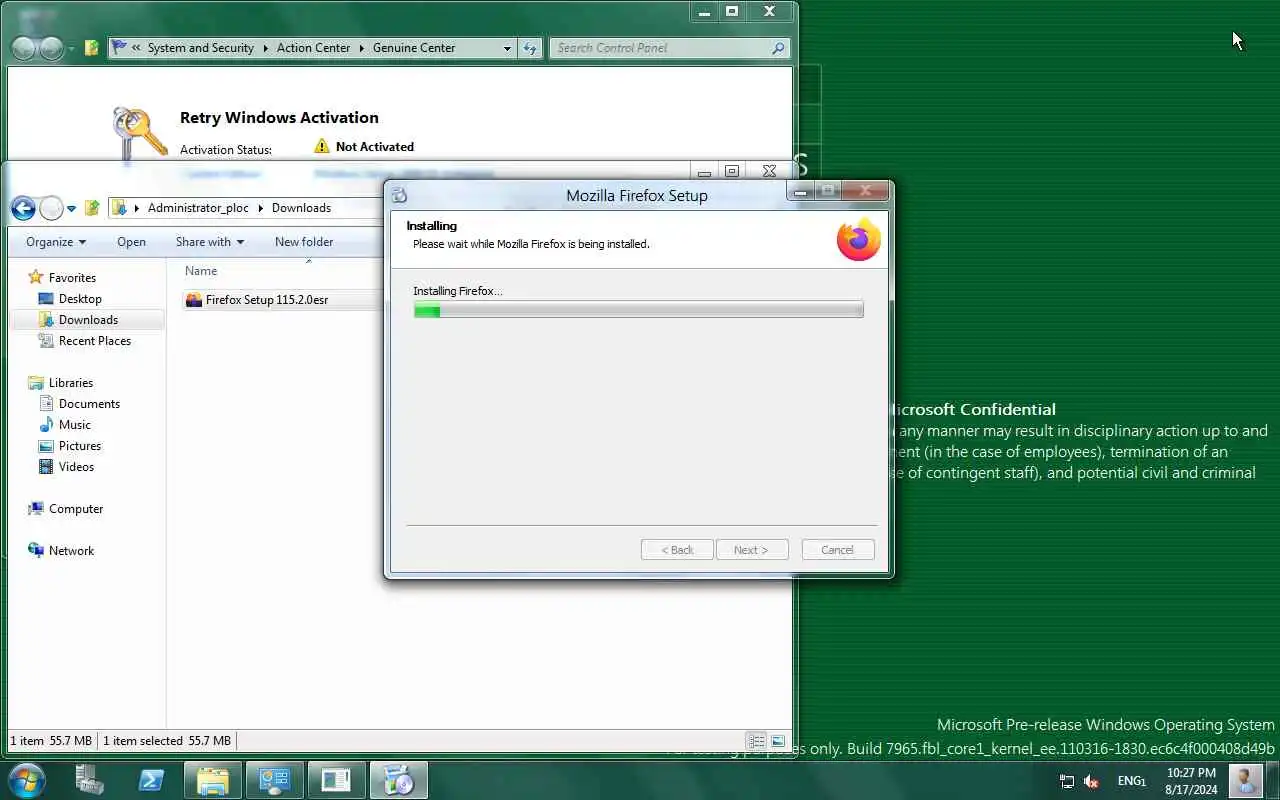
Task: Click Action Center breadcrumb
Action: [x=313, y=48]
